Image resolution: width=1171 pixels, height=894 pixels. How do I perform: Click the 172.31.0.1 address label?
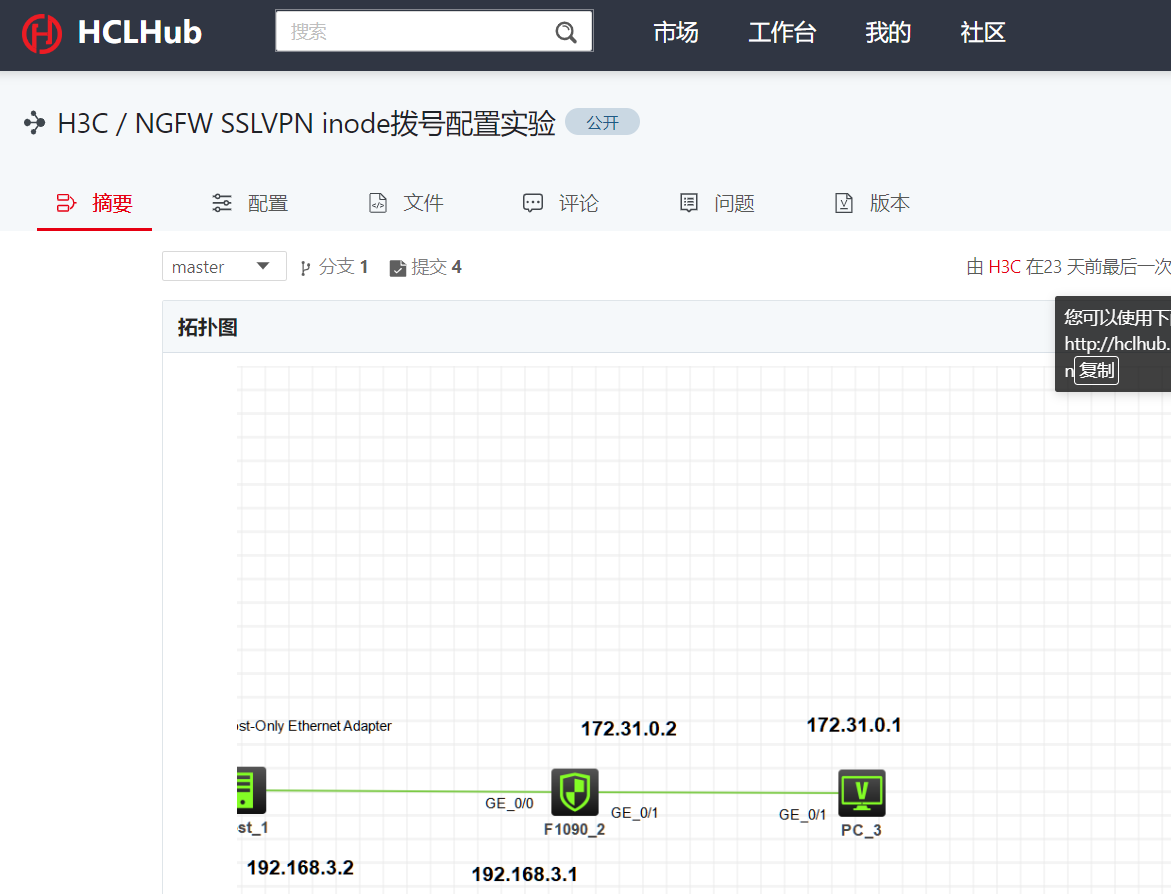pyautogui.click(x=854, y=725)
